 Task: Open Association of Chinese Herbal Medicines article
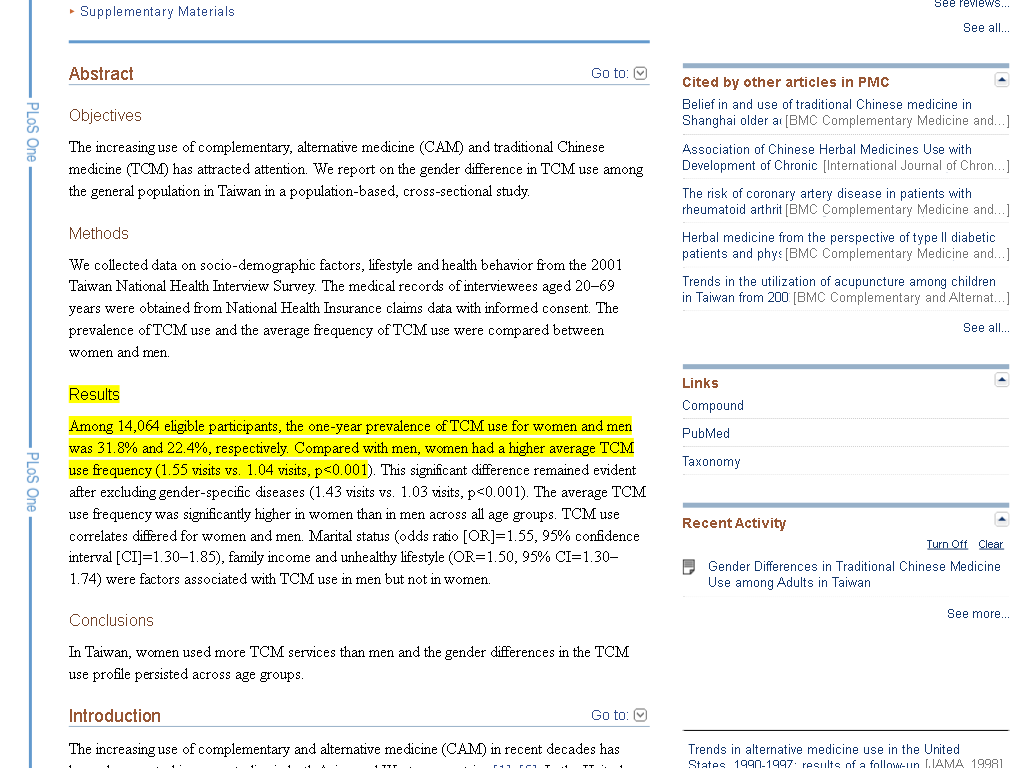point(827,157)
